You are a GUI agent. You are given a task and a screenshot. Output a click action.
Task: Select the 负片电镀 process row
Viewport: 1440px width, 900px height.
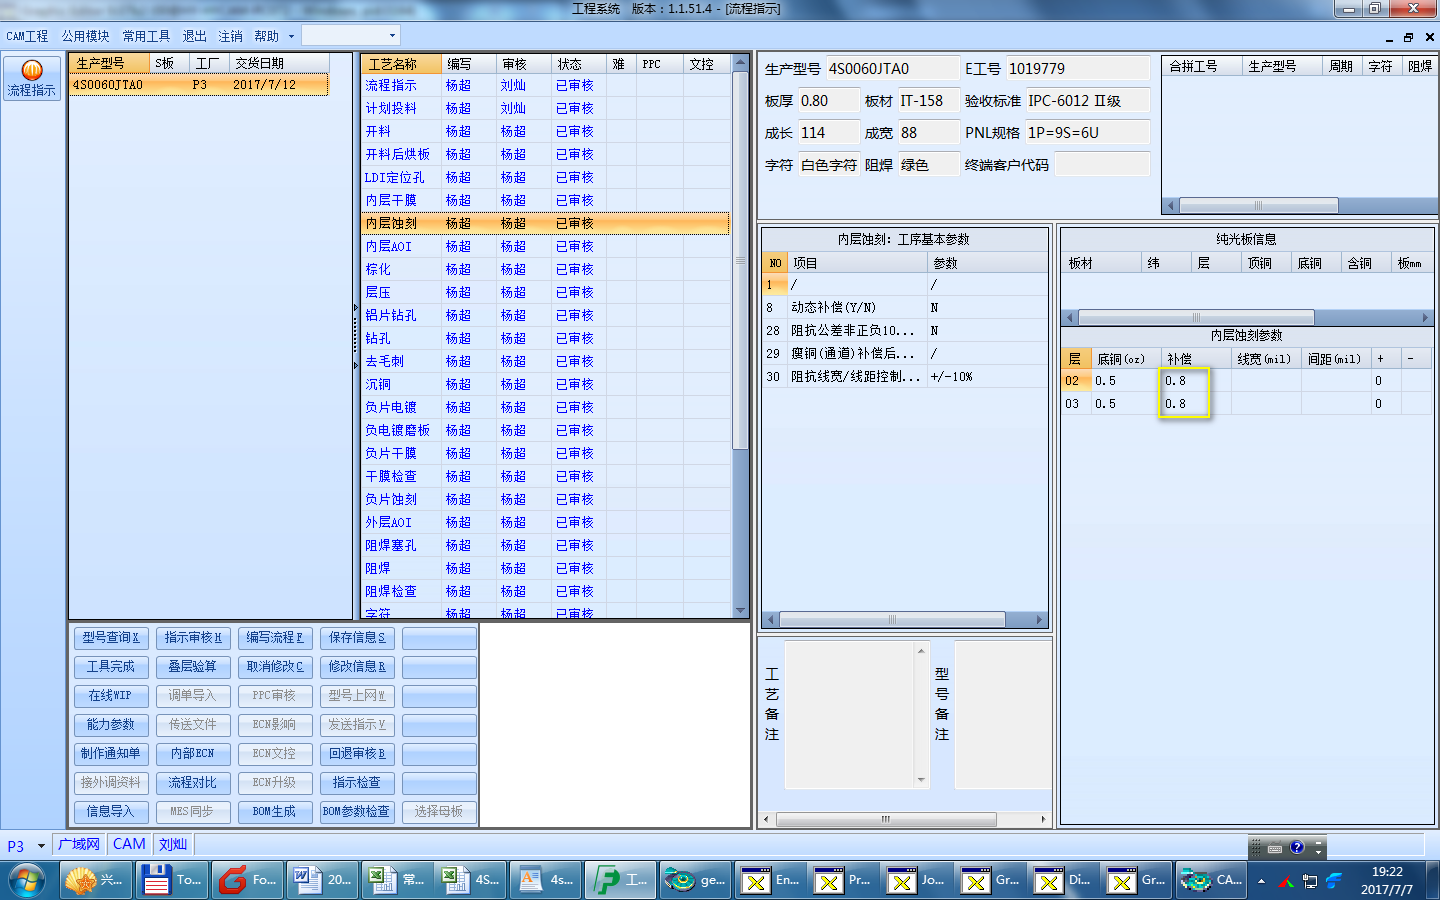pyautogui.click(x=545, y=408)
